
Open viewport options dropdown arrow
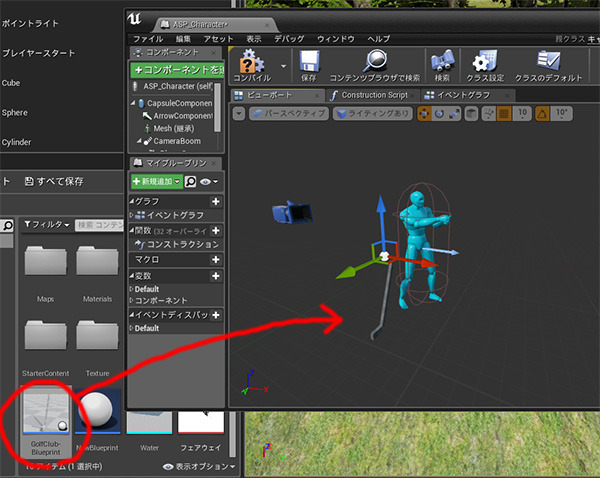coord(239,114)
